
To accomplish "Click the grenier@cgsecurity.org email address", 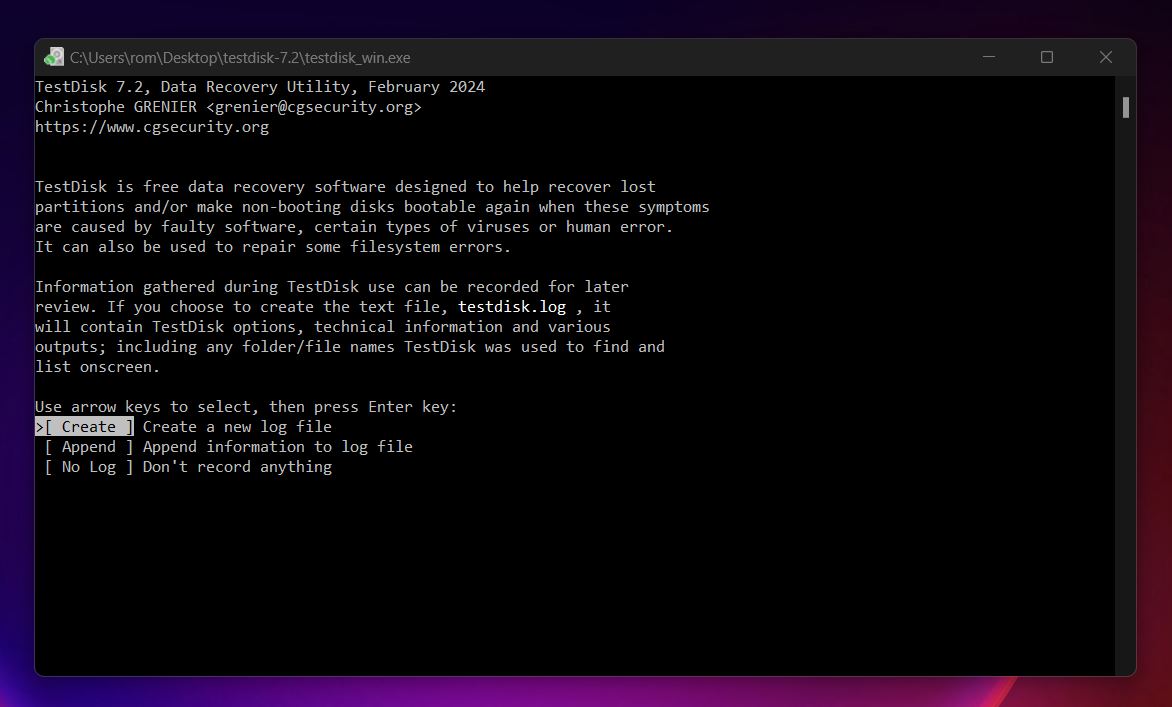I will [314, 107].
